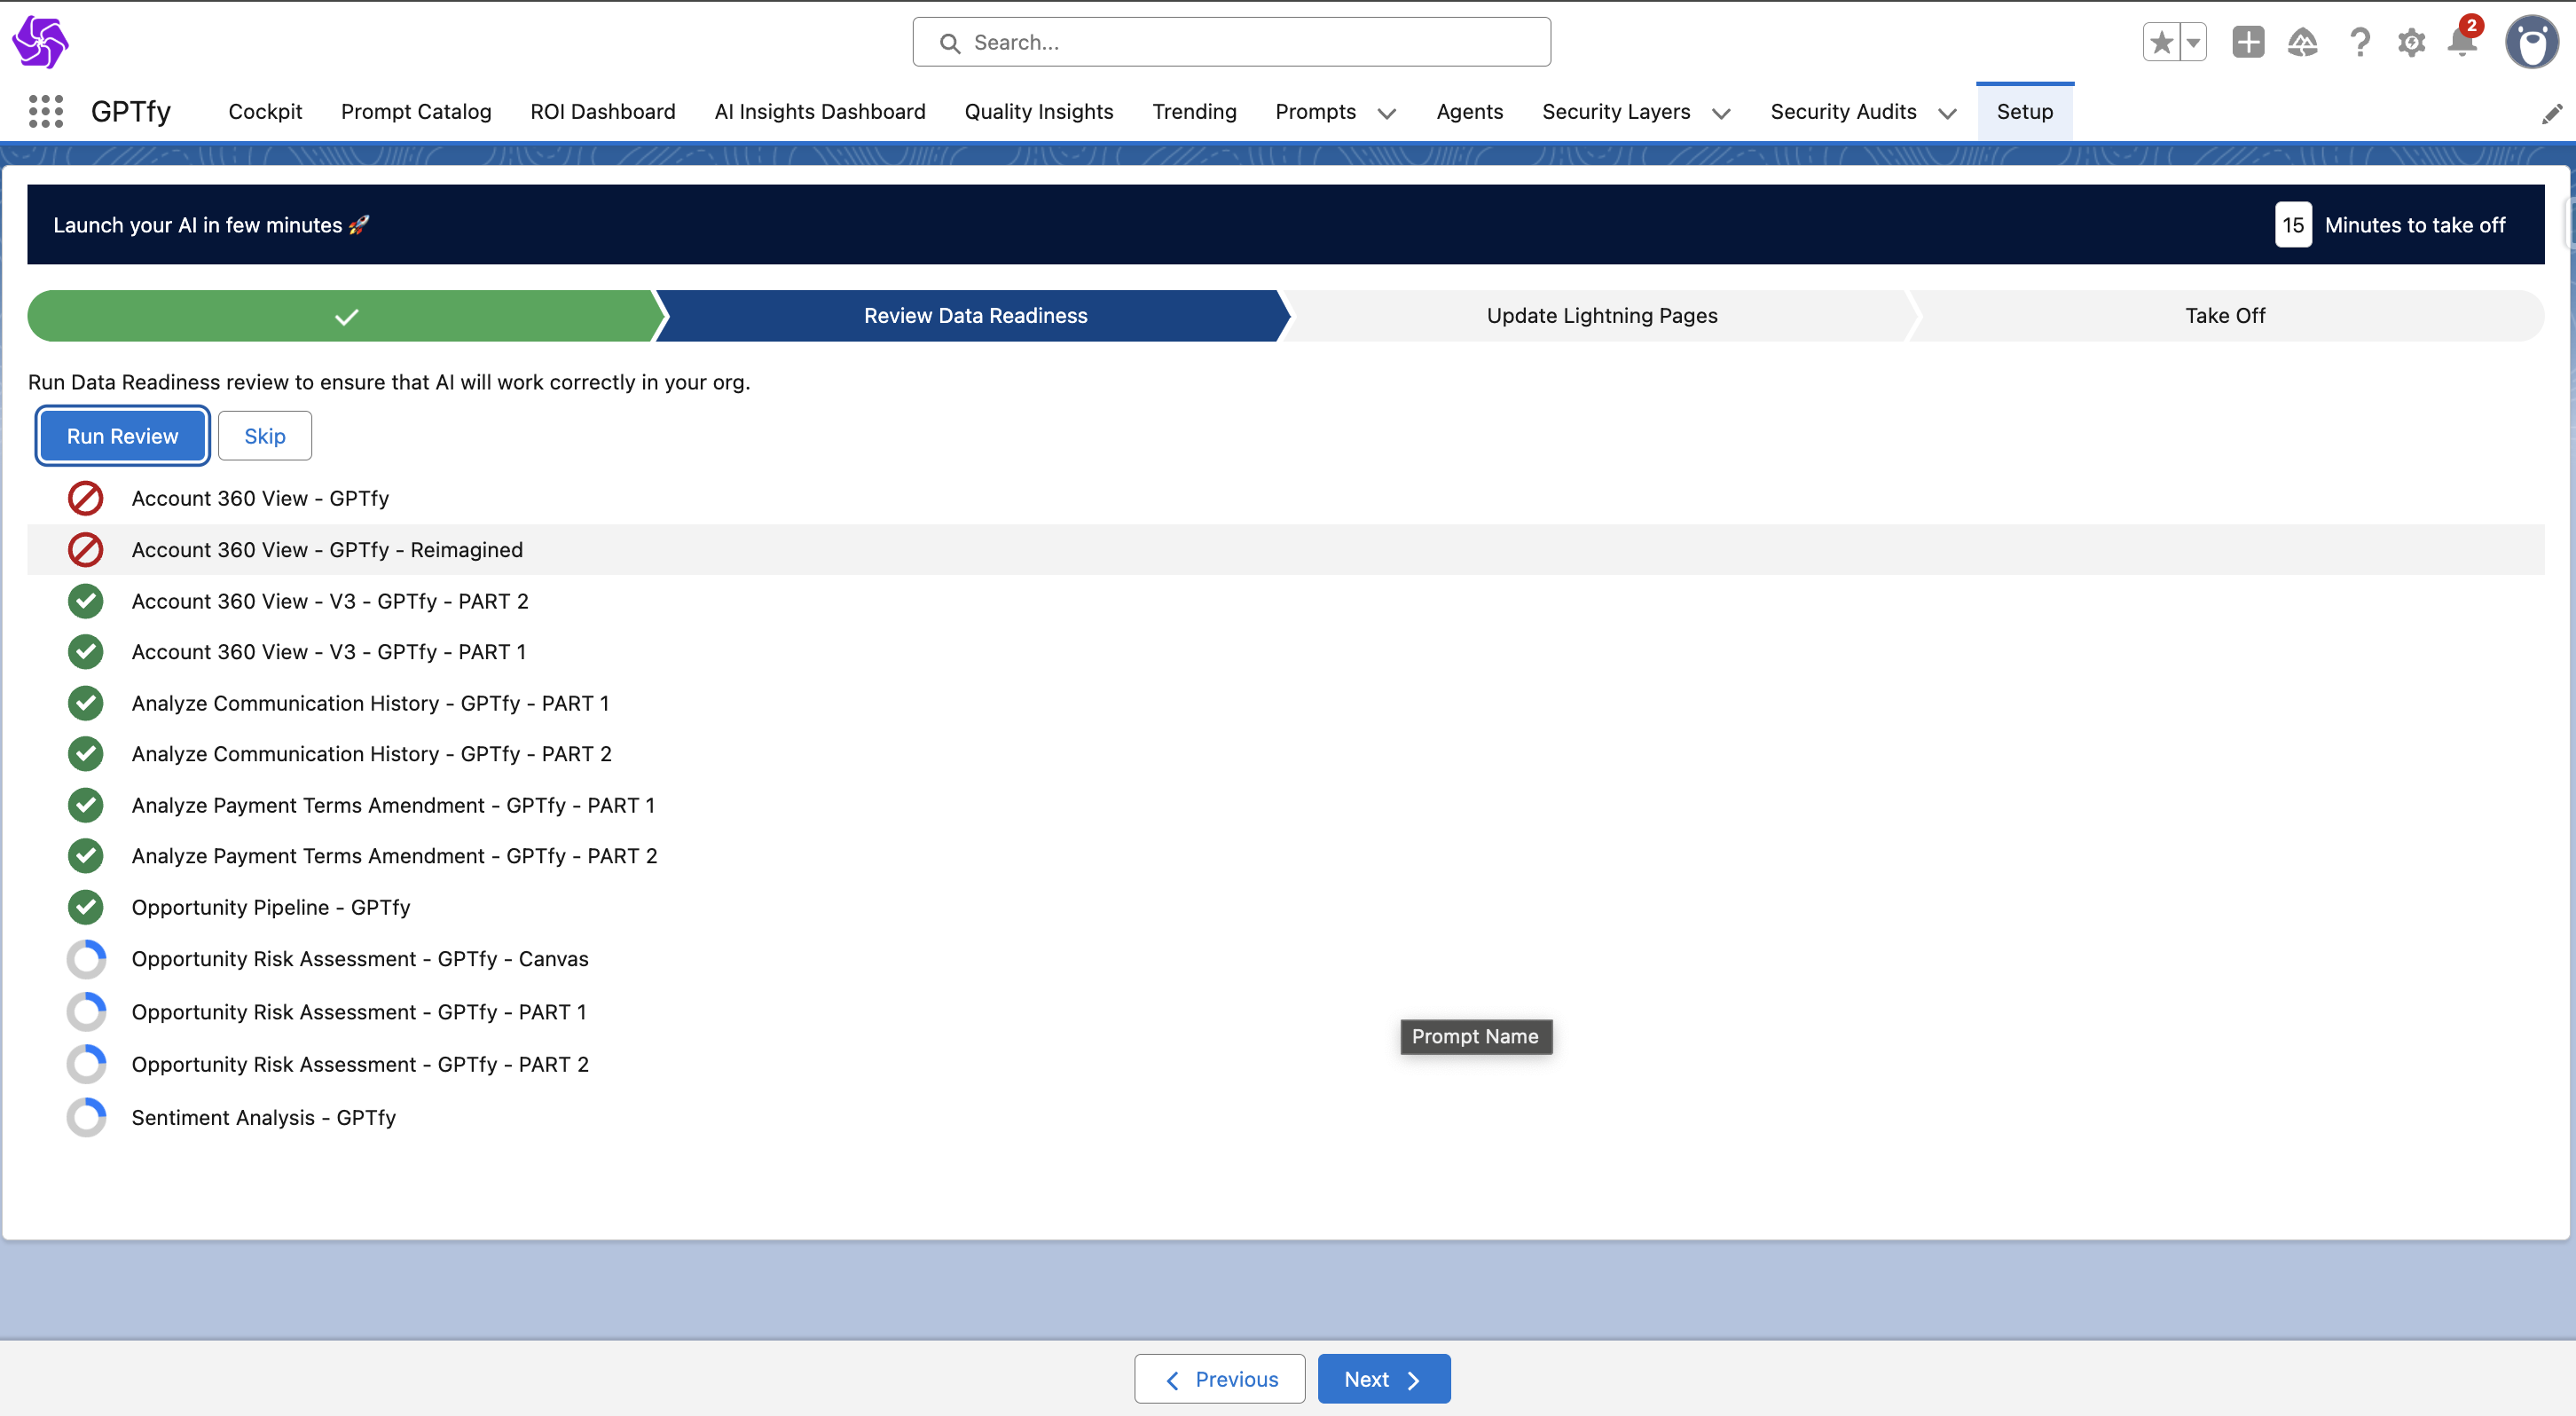Expand the Security Audits menu chevron
2576x1416 pixels.
tap(1946, 113)
